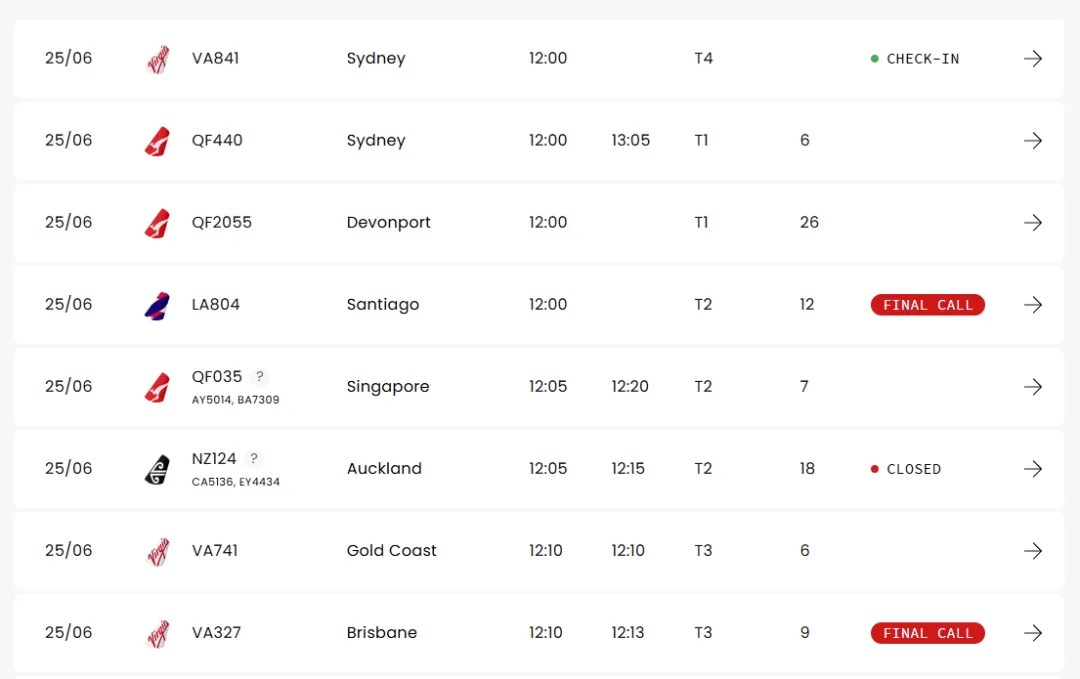
Task: Select flight number QF035 to Singapore
Action: click(x=217, y=377)
